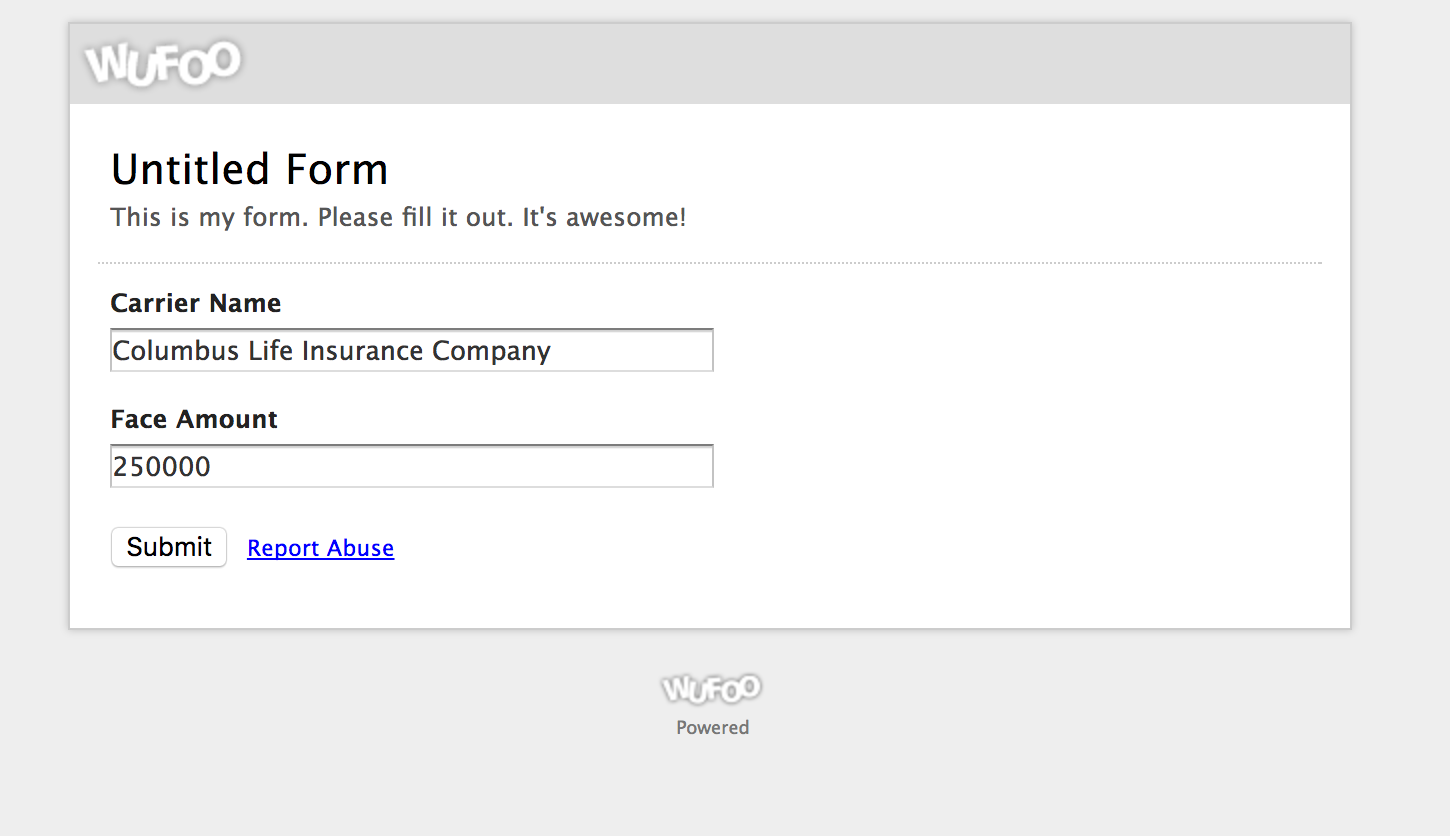
Task: Place cursor in 'Columbus Life Insurance Company' text
Action: point(332,351)
